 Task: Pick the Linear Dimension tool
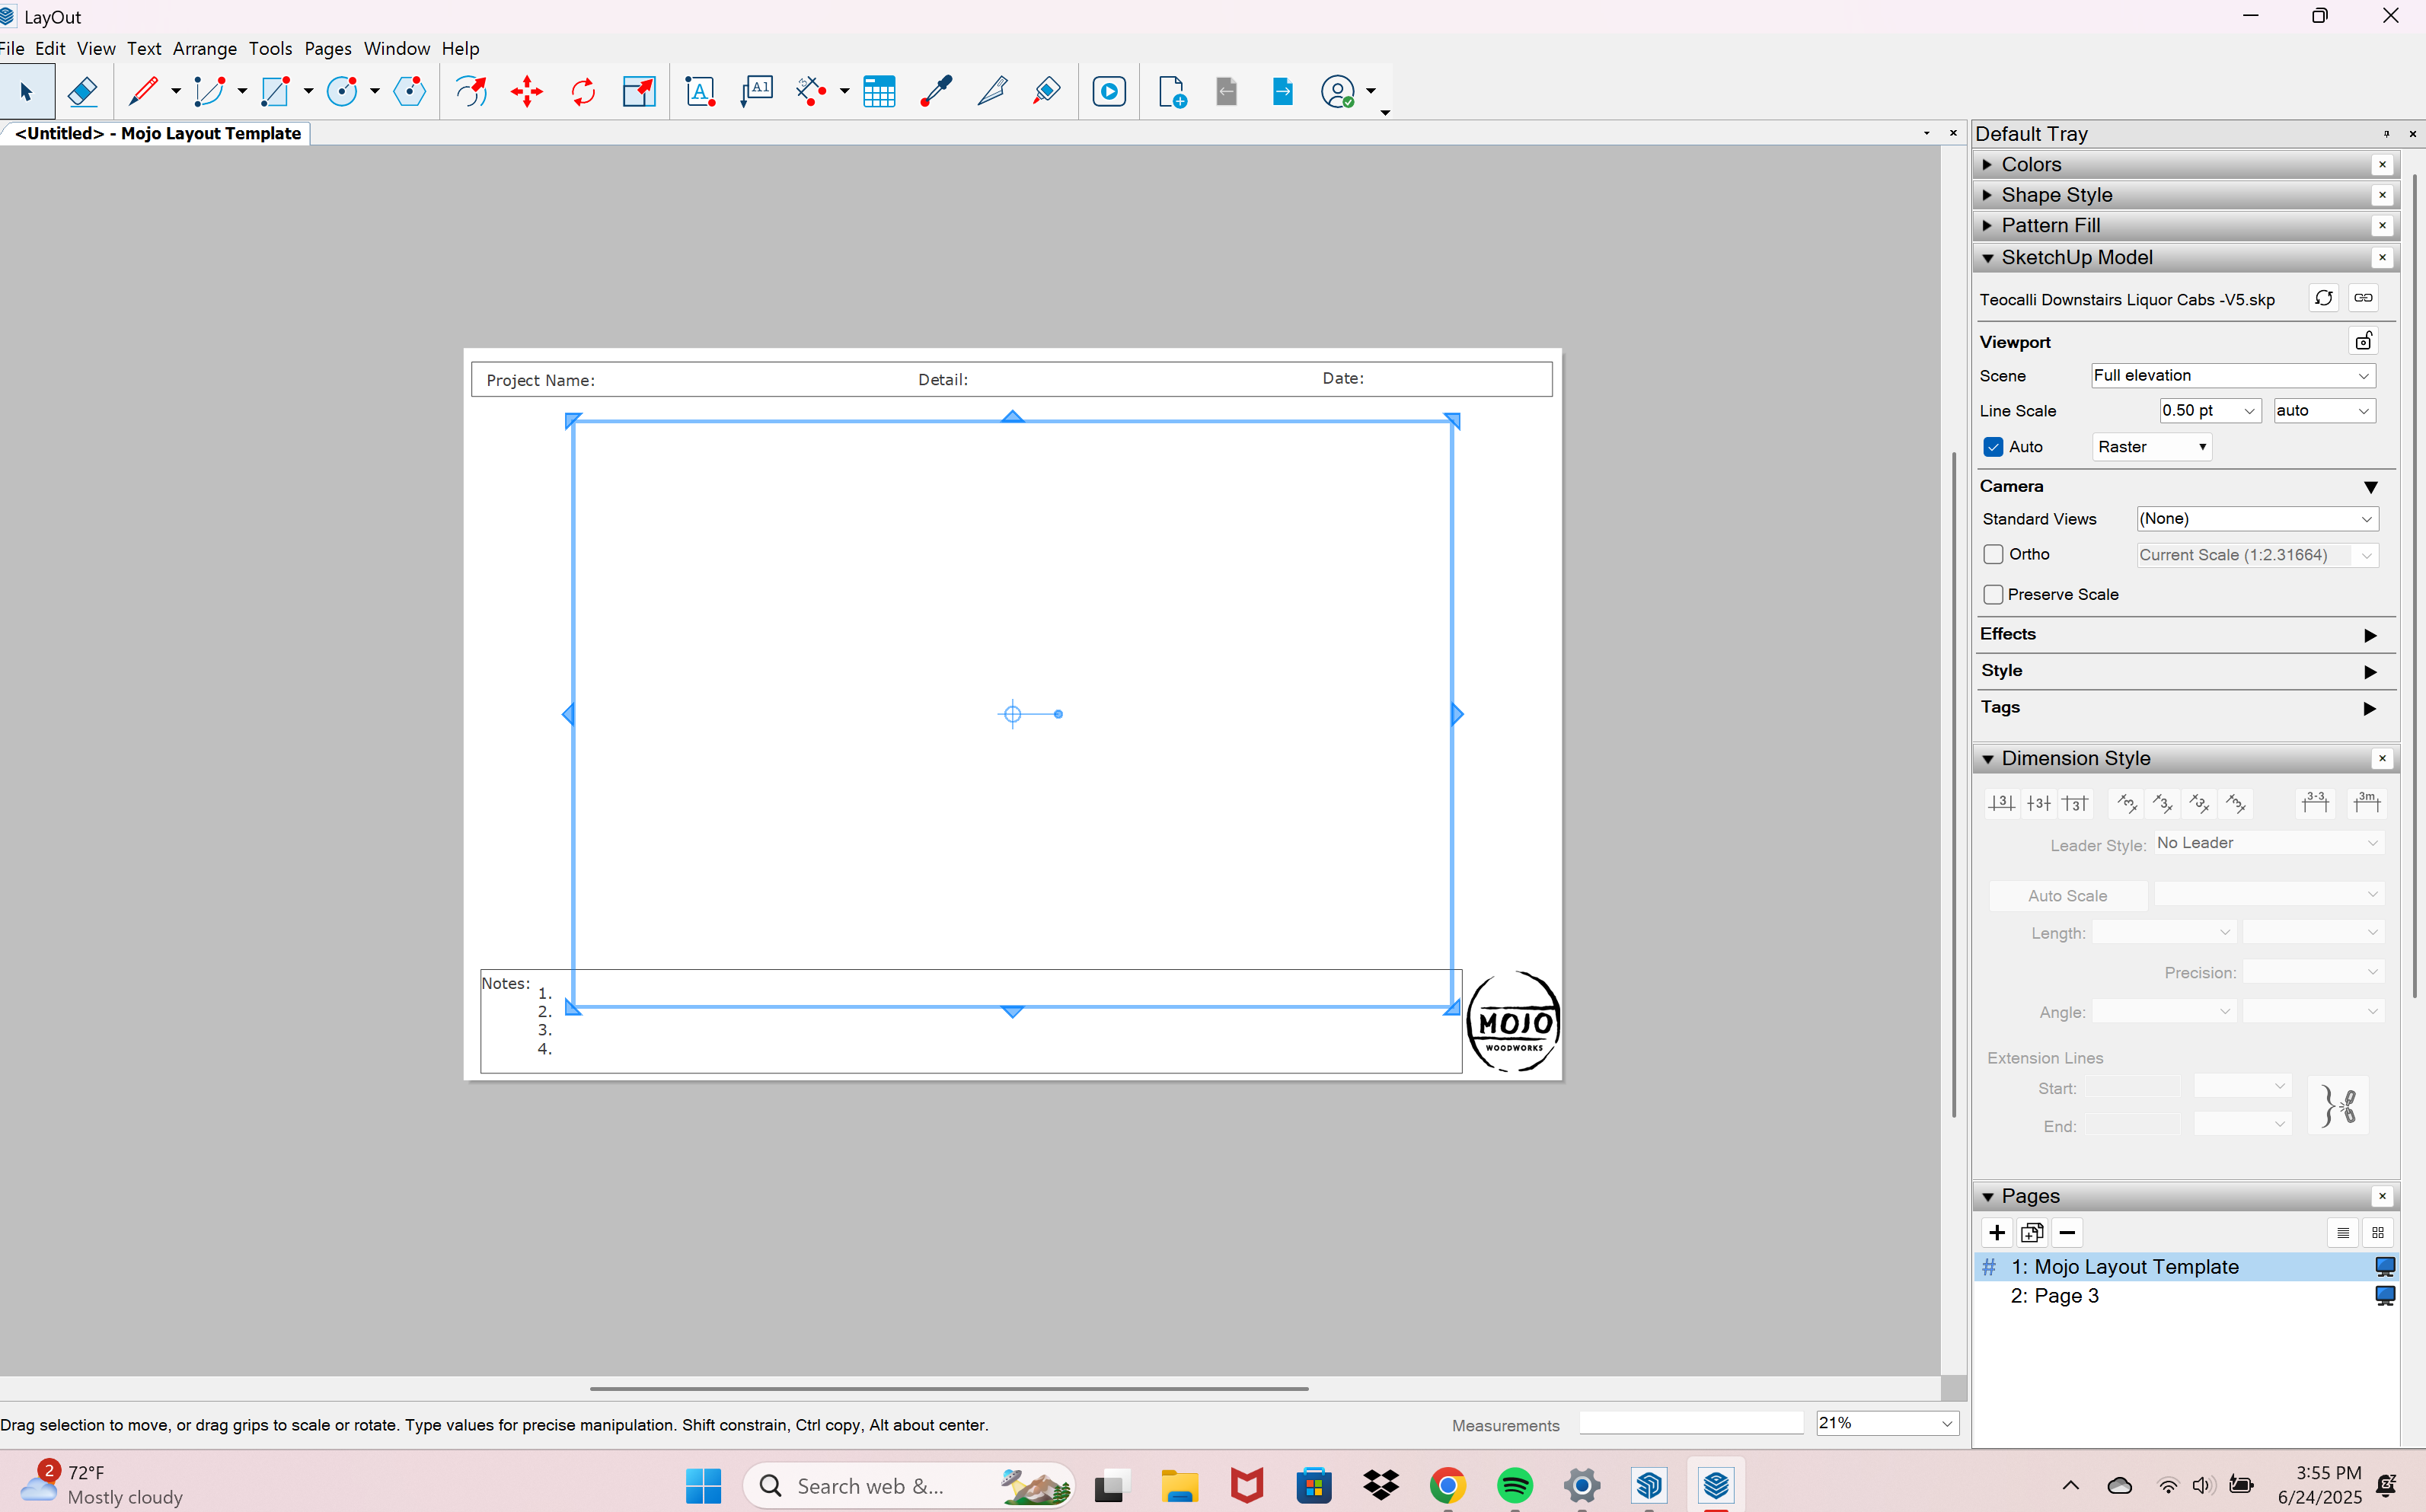tap(812, 92)
